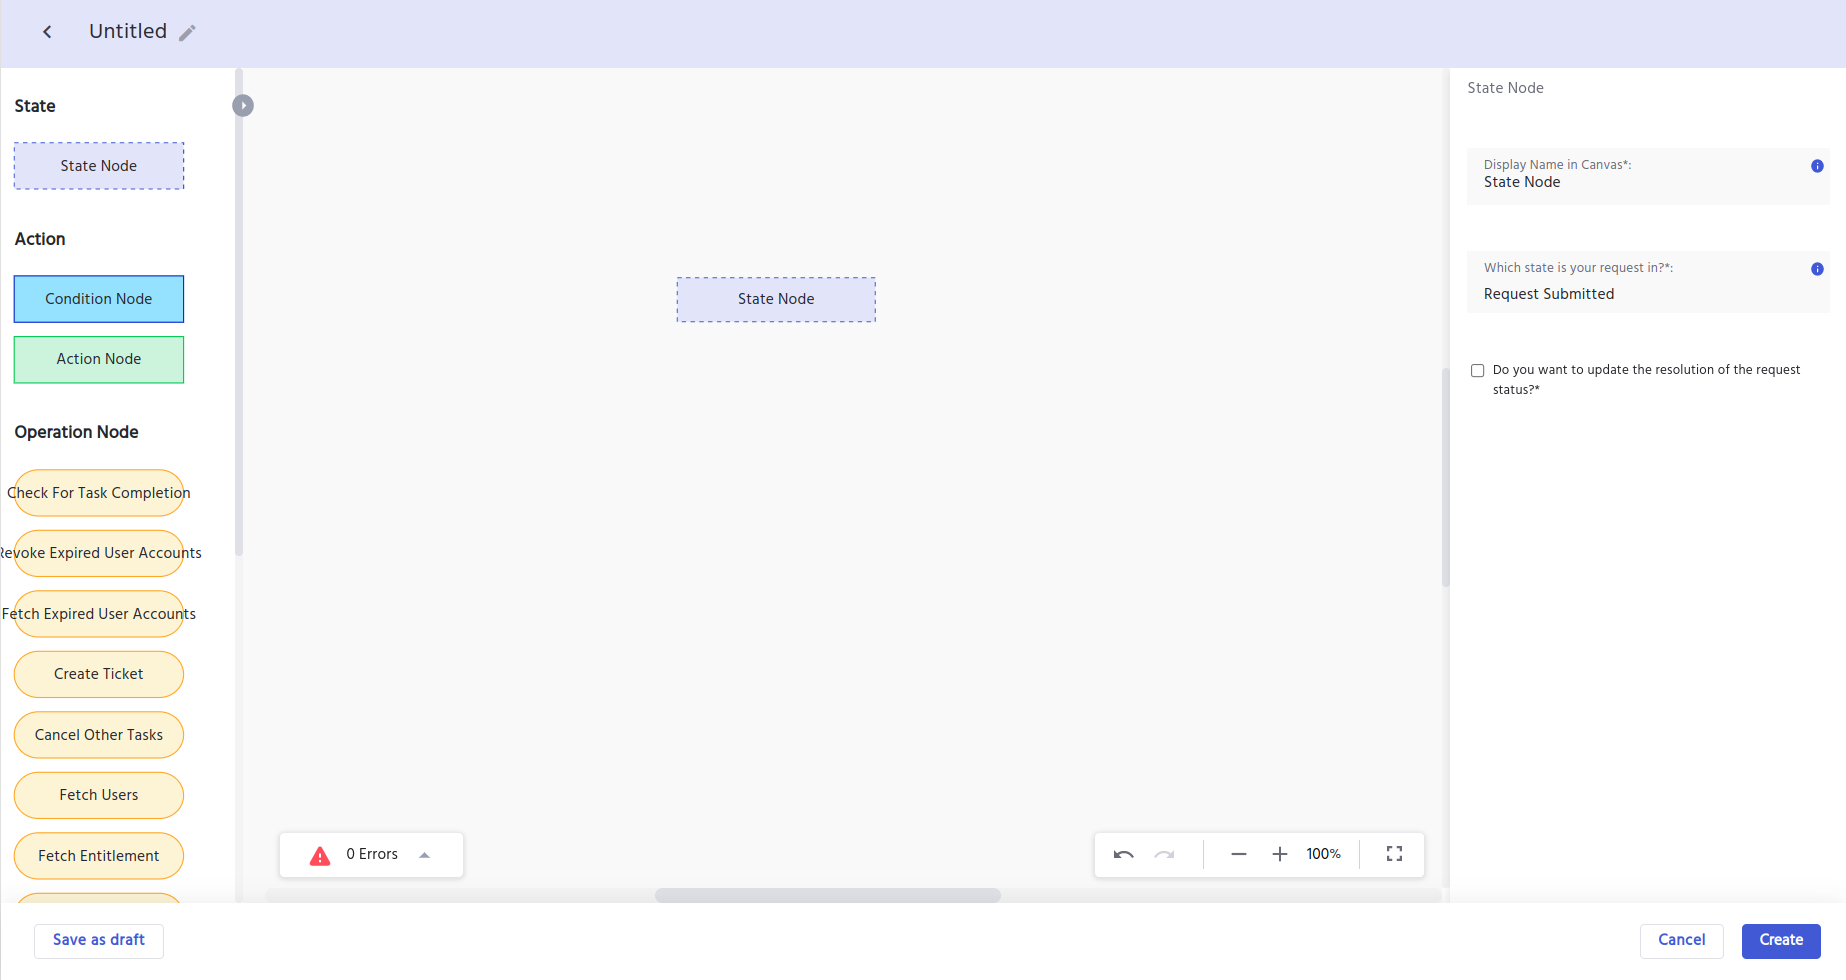Click the Cancel button
The width and height of the screenshot is (1846, 980).
[1681, 940]
